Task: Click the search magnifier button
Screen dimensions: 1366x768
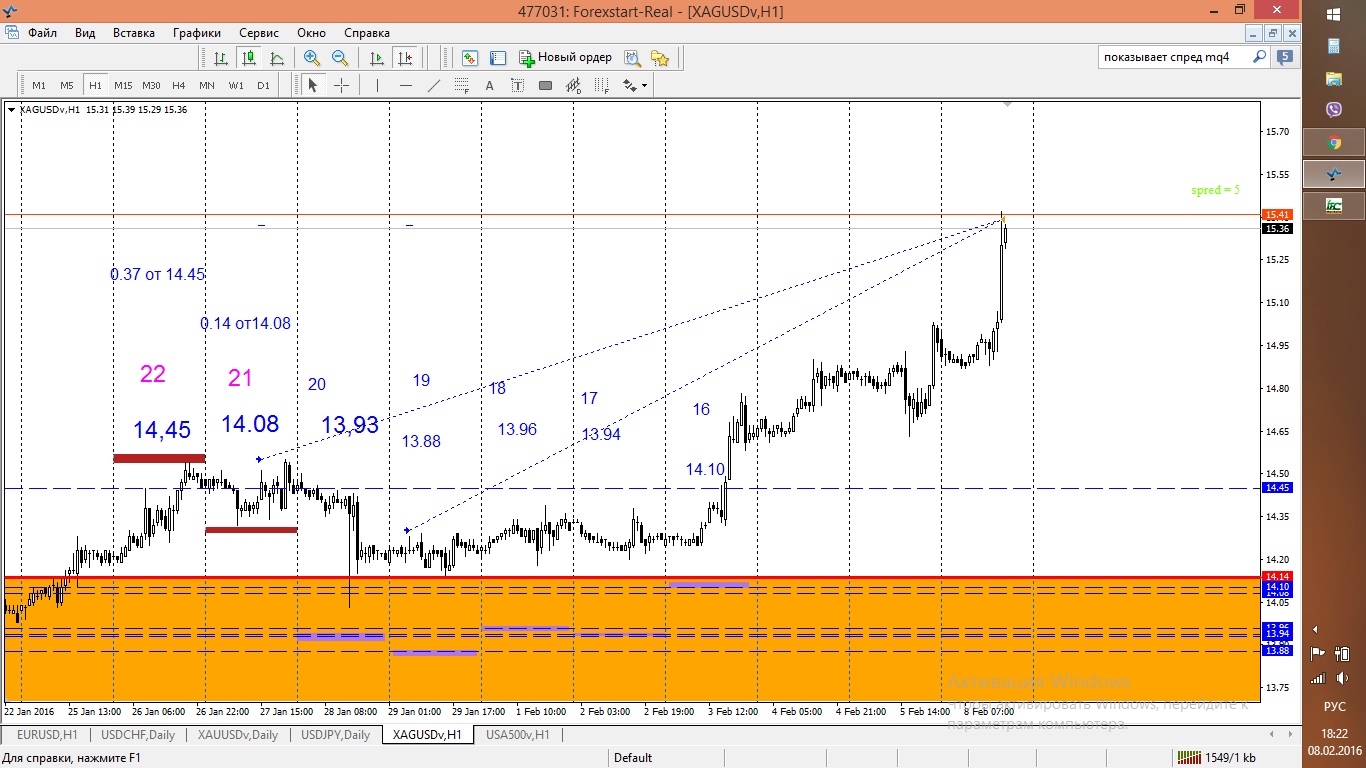Action: pos(1260,57)
